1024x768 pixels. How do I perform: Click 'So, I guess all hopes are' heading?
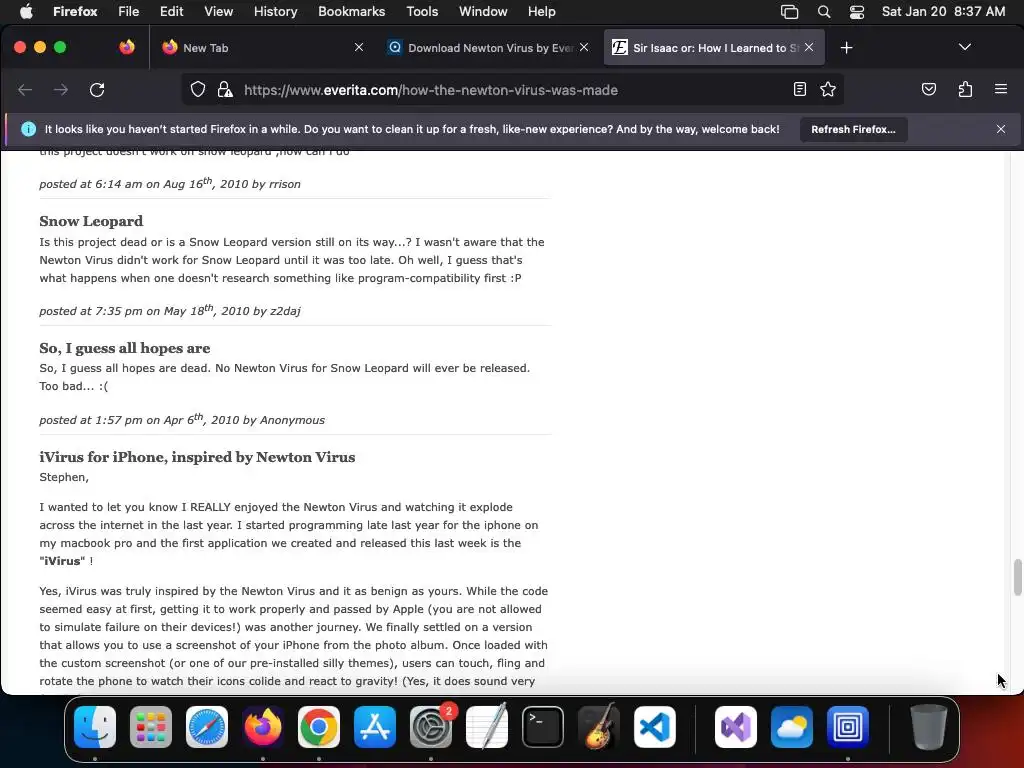point(125,348)
